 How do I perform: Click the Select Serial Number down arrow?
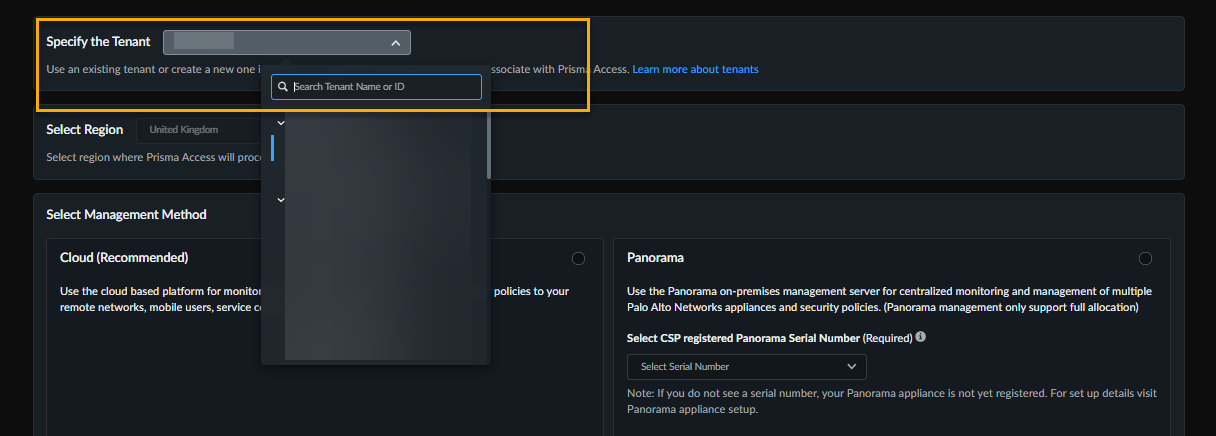[851, 366]
